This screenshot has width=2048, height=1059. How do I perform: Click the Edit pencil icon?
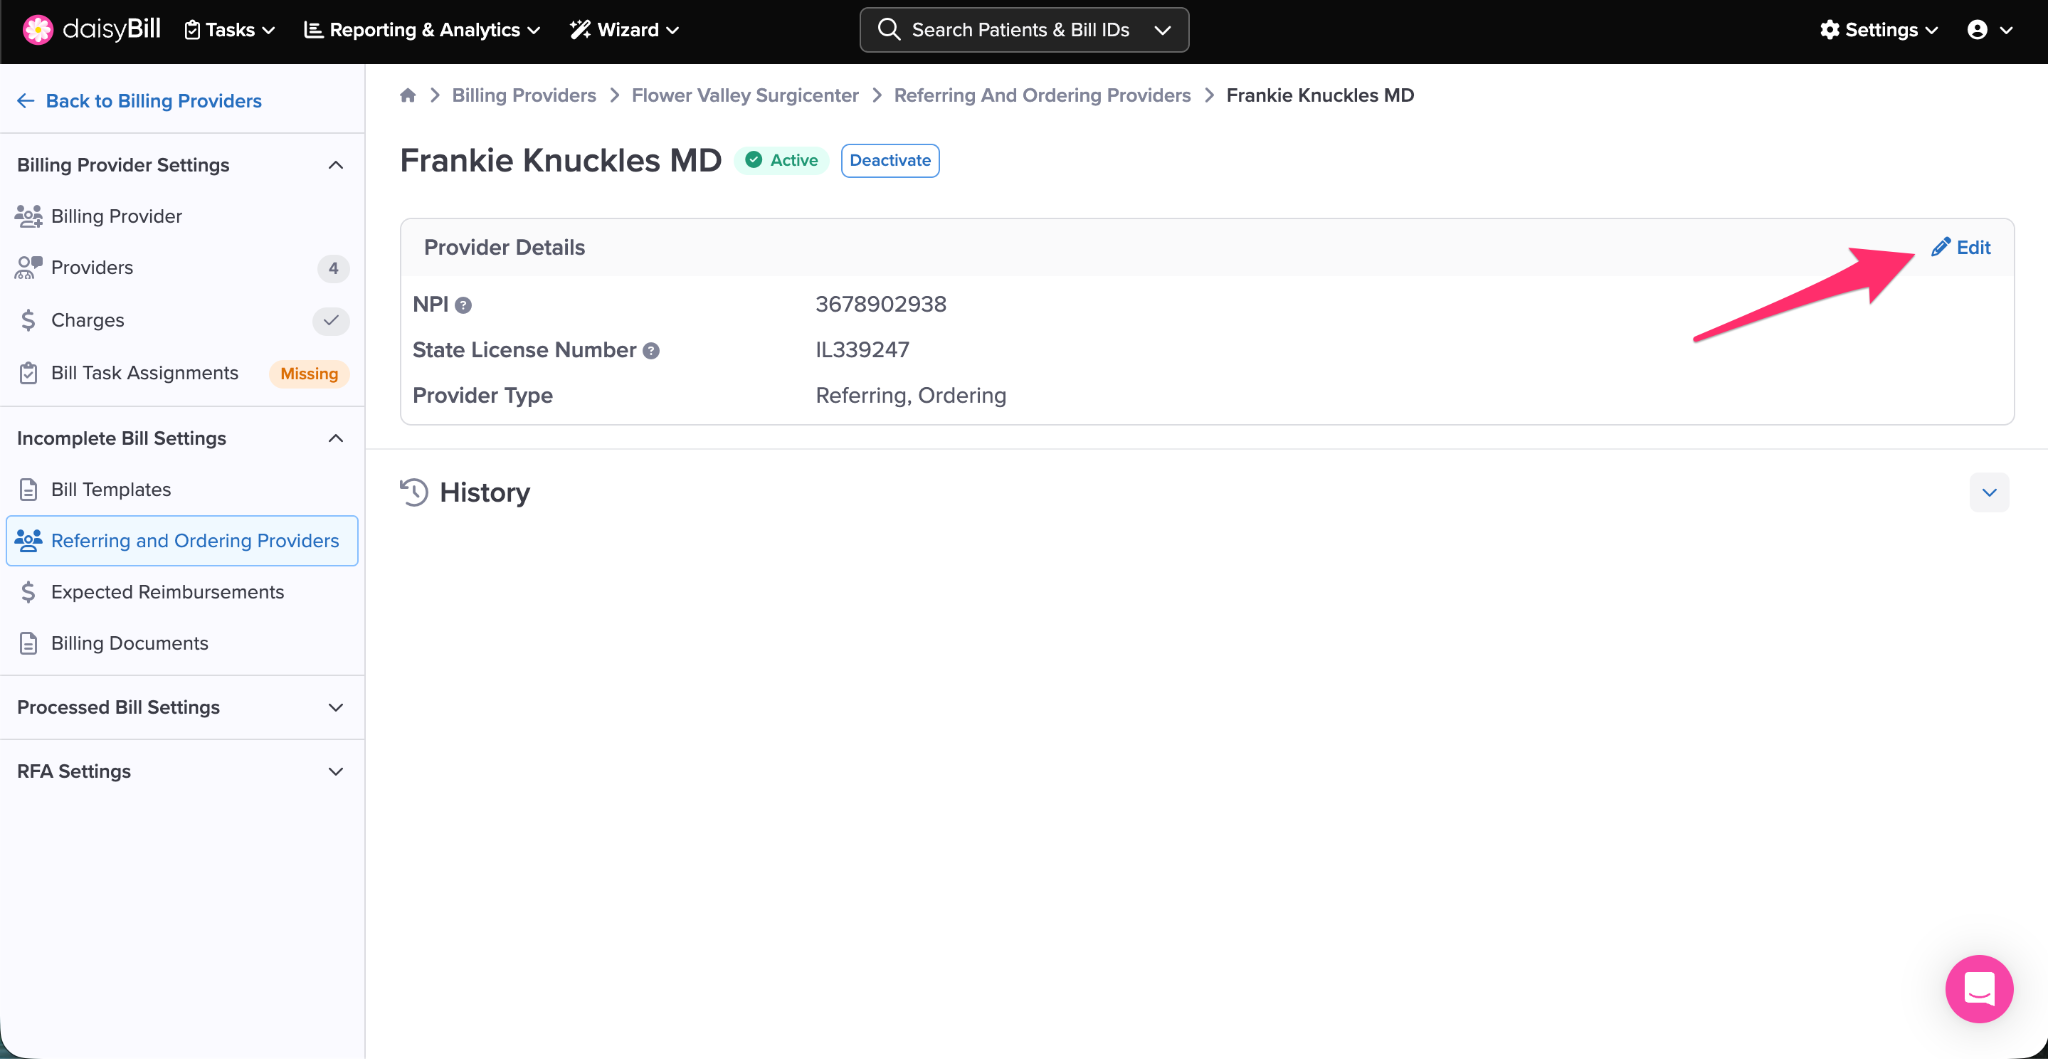tap(1941, 247)
